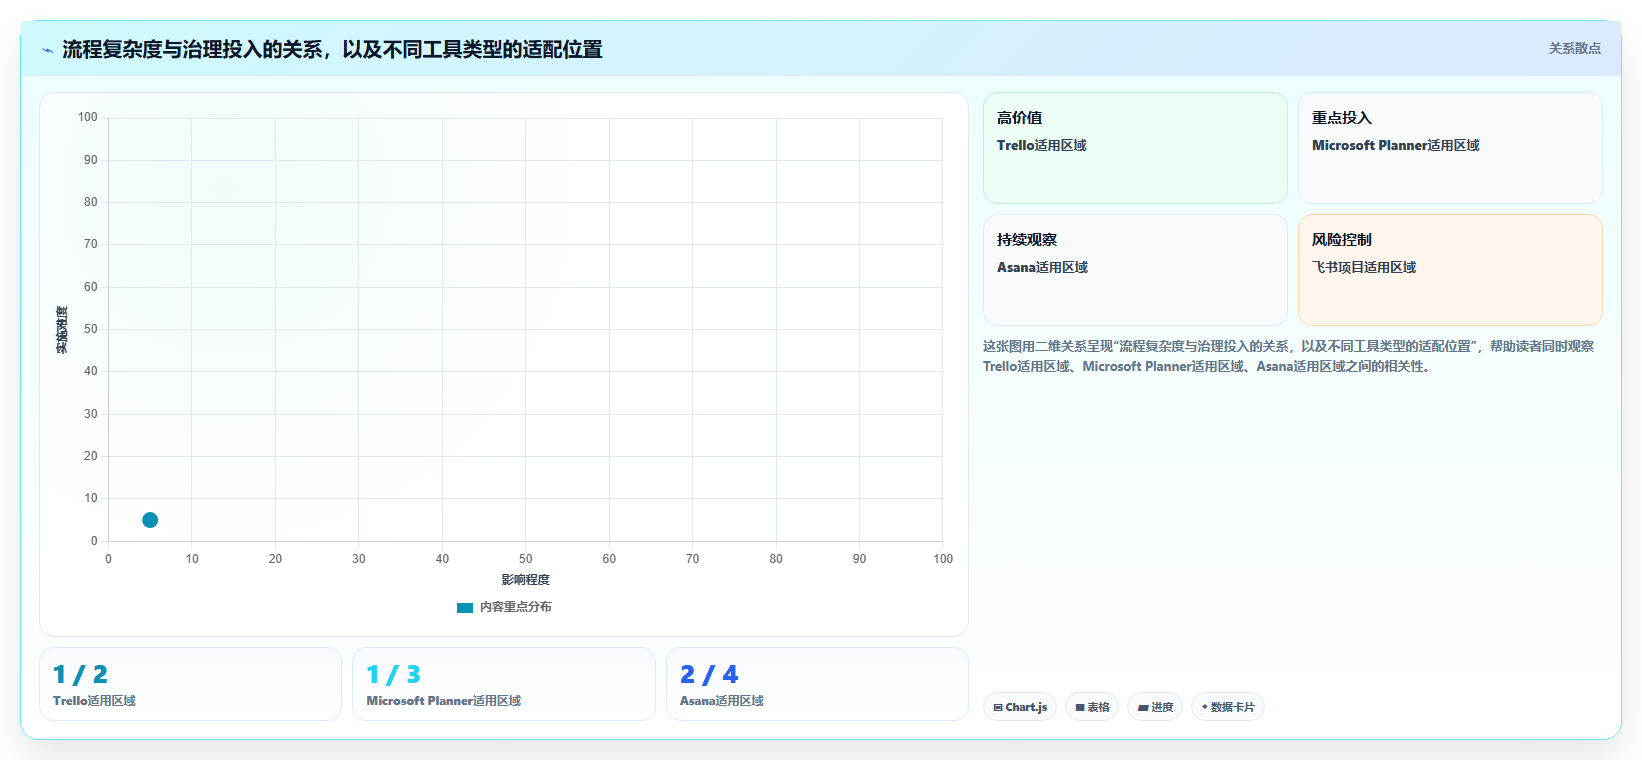Click the 1 / 3 Microsoft Planner适用区域 stat card

pyautogui.click(x=504, y=684)
